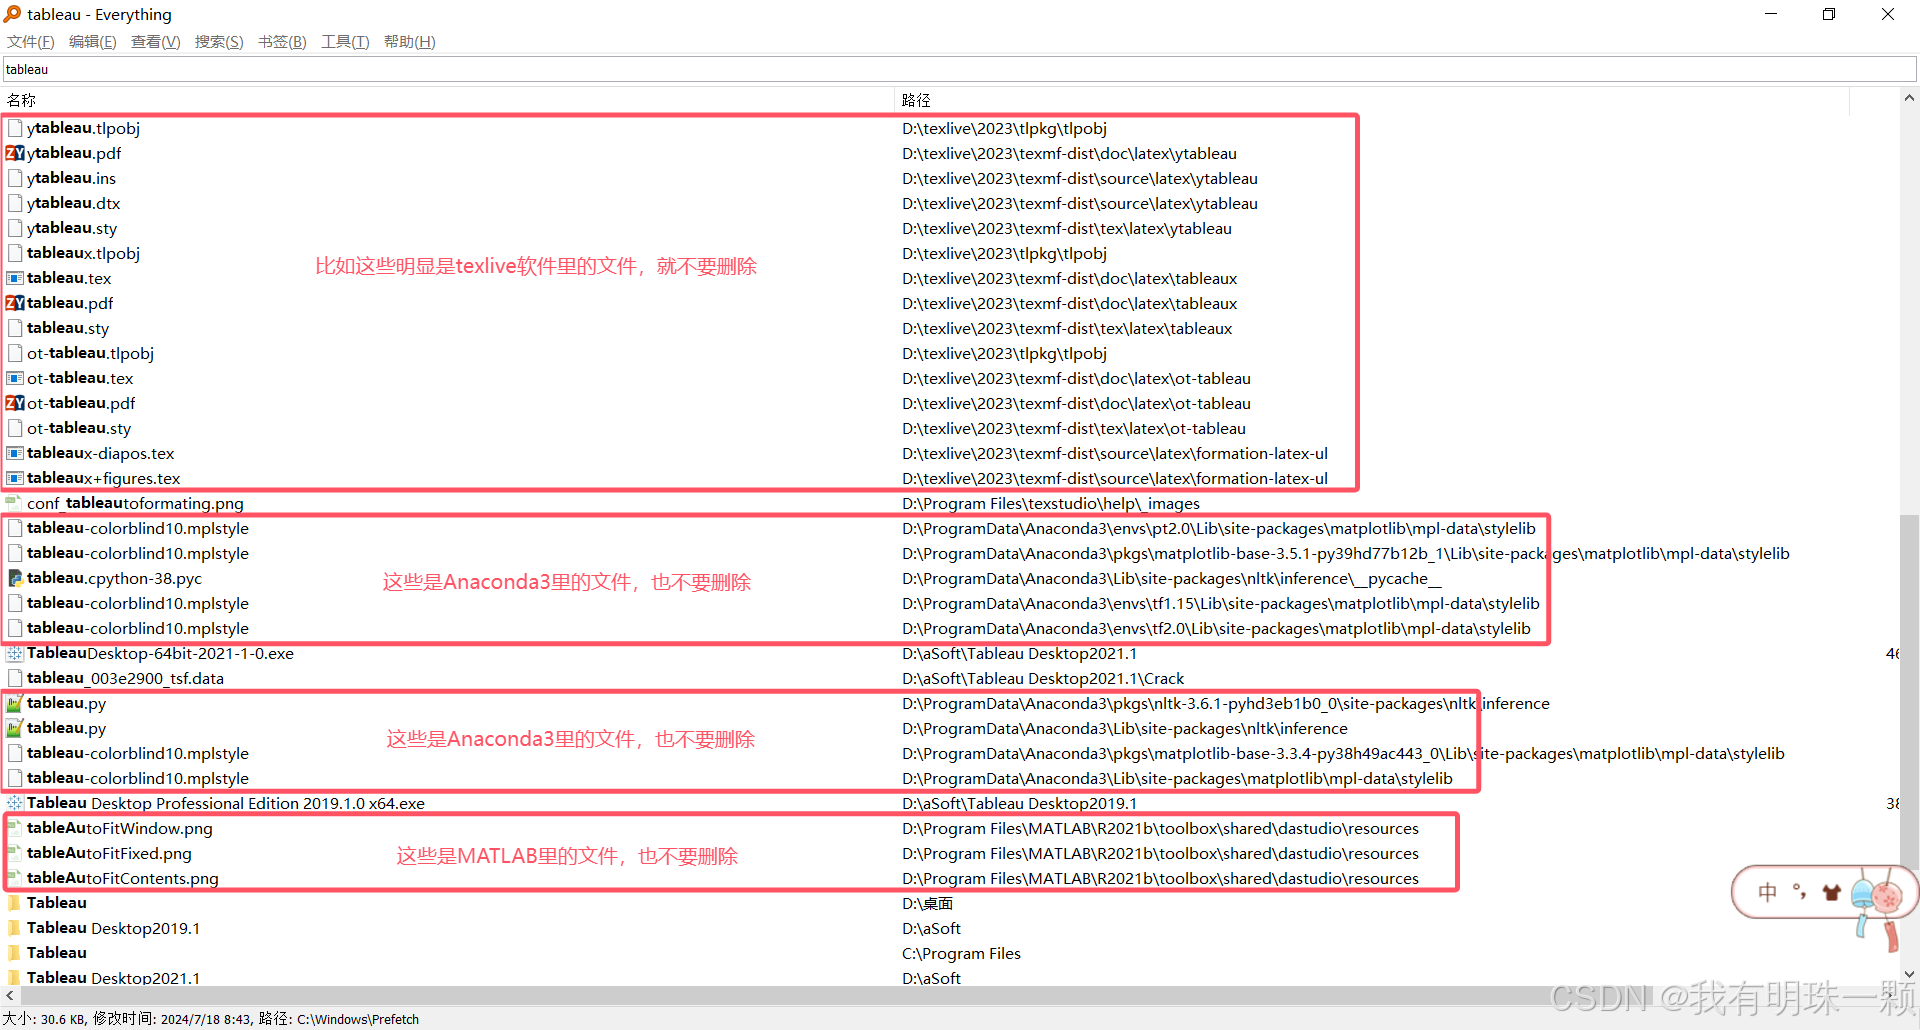Viewport: 1920px width, 1030px height.
Task: Click the PDF icon of tableau.pdf
Action: click(x=15, y=303)
